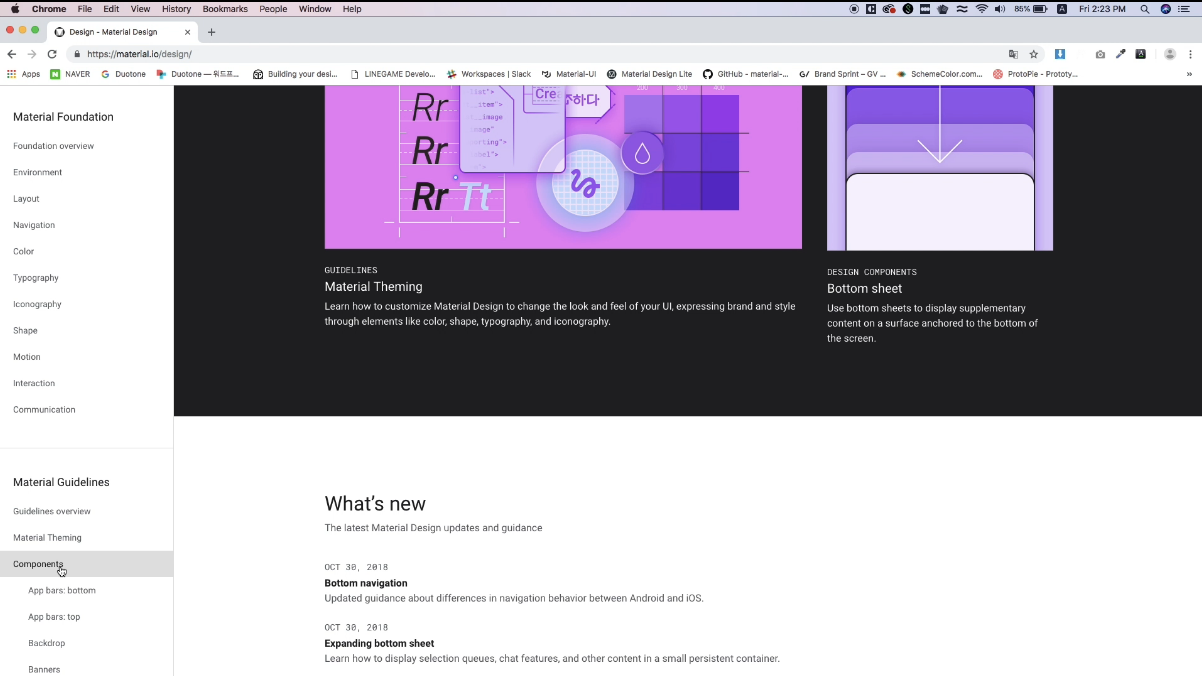
Task: Open the Bottom sheet card image
Action: tap(940, 168)
